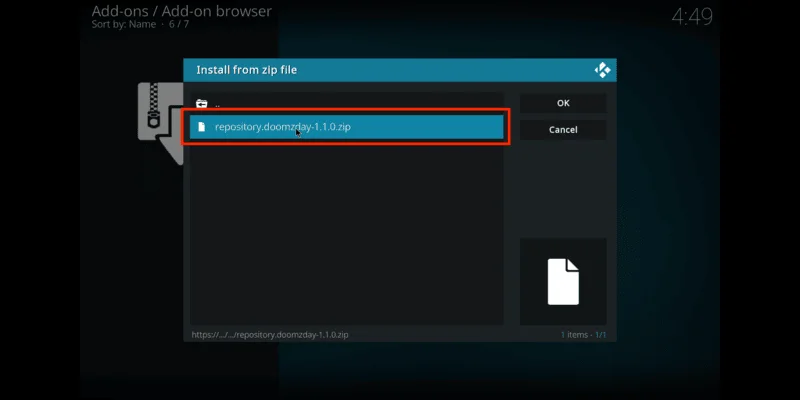Viewport: 800px width, 400px height.
Task: Click the 4:49 clock display
Action: point(694,17)
